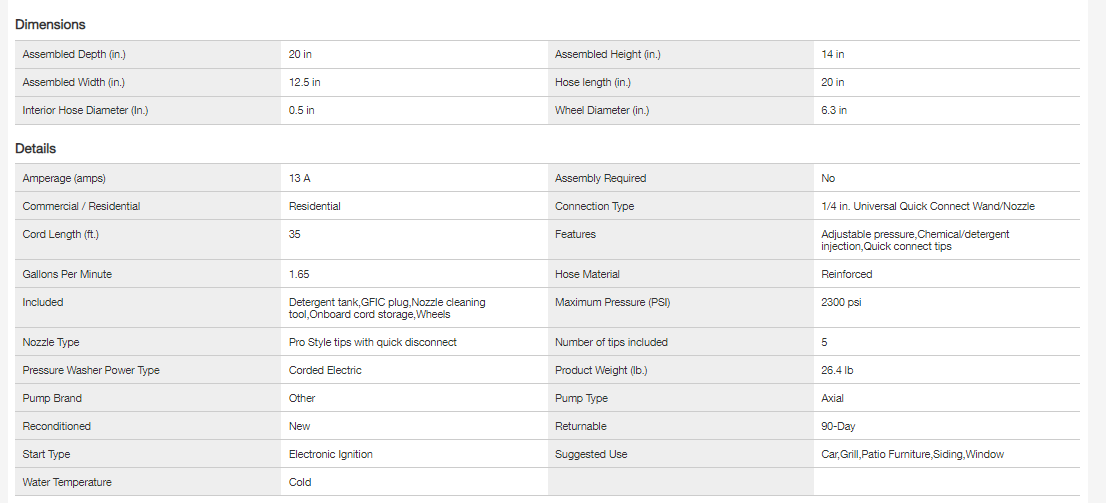Screen dimensions: 1106x503
Task: Select the Start Type value Electronic Ignition
Action: tap(331, 454)
